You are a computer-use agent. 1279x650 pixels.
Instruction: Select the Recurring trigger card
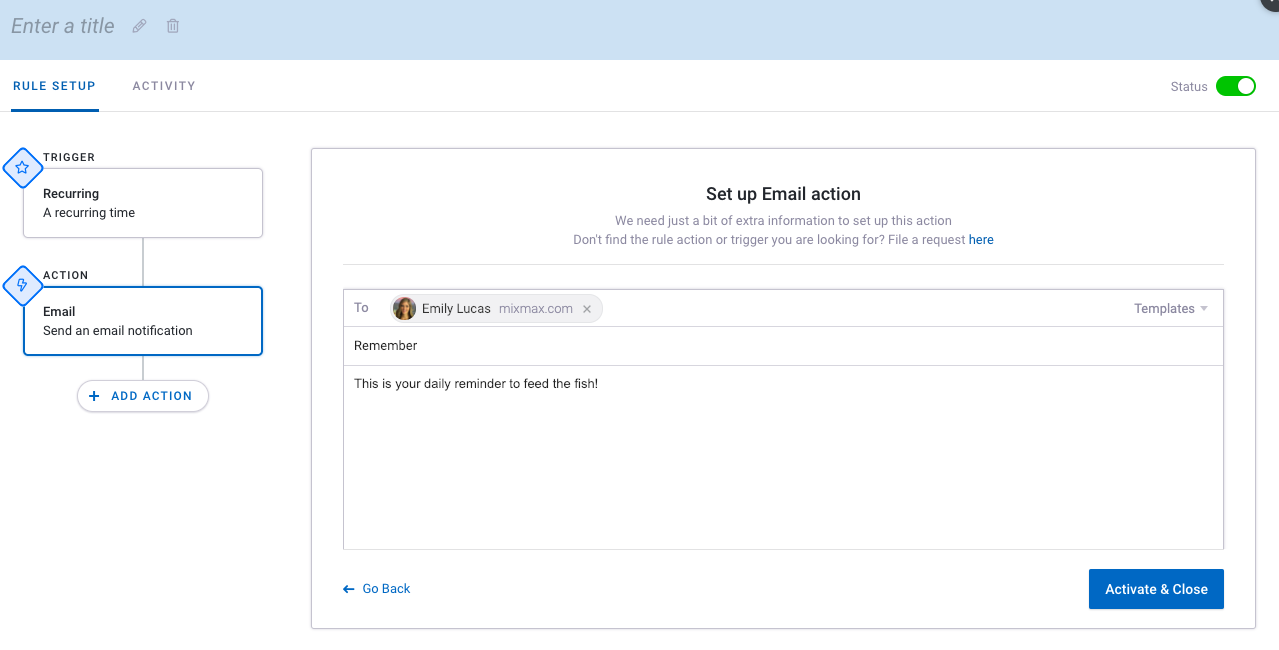coord(143,203)
